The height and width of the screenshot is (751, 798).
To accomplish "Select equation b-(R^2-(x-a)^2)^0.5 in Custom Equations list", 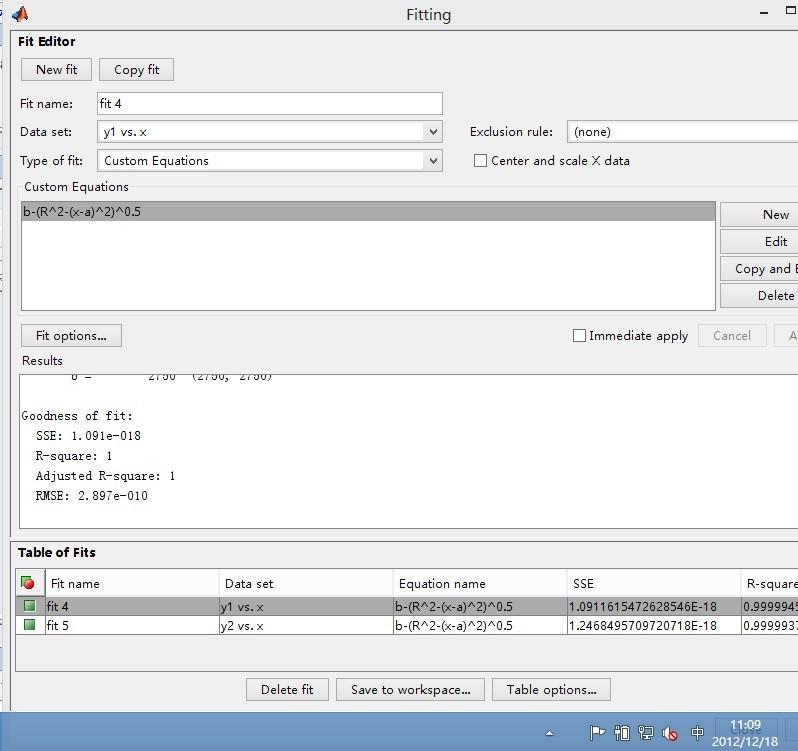I will pos(368,212).
